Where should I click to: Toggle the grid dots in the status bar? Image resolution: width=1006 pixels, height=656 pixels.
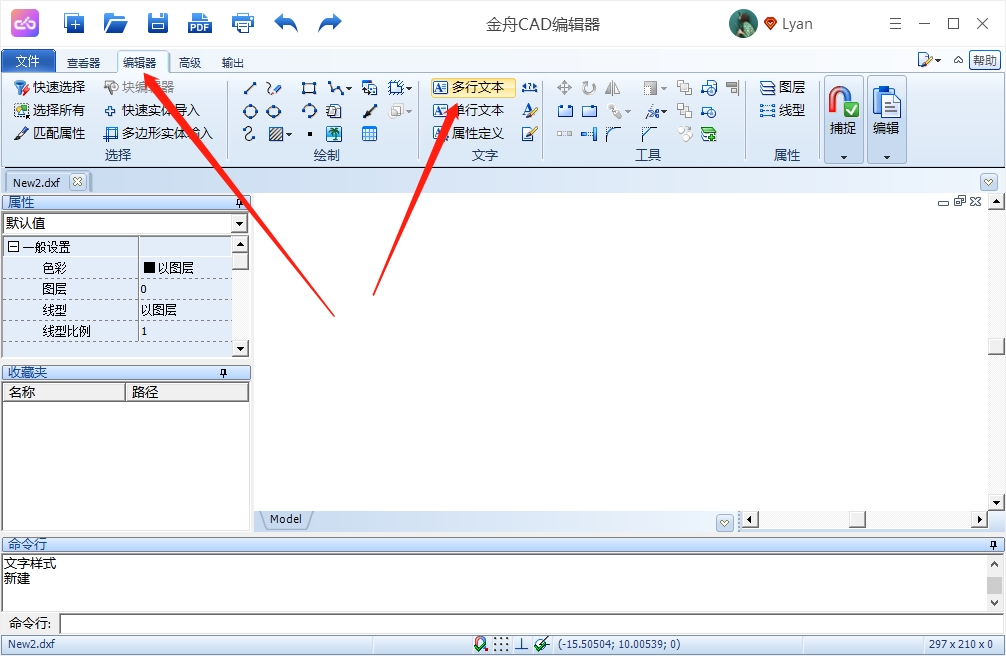(501, 644)
